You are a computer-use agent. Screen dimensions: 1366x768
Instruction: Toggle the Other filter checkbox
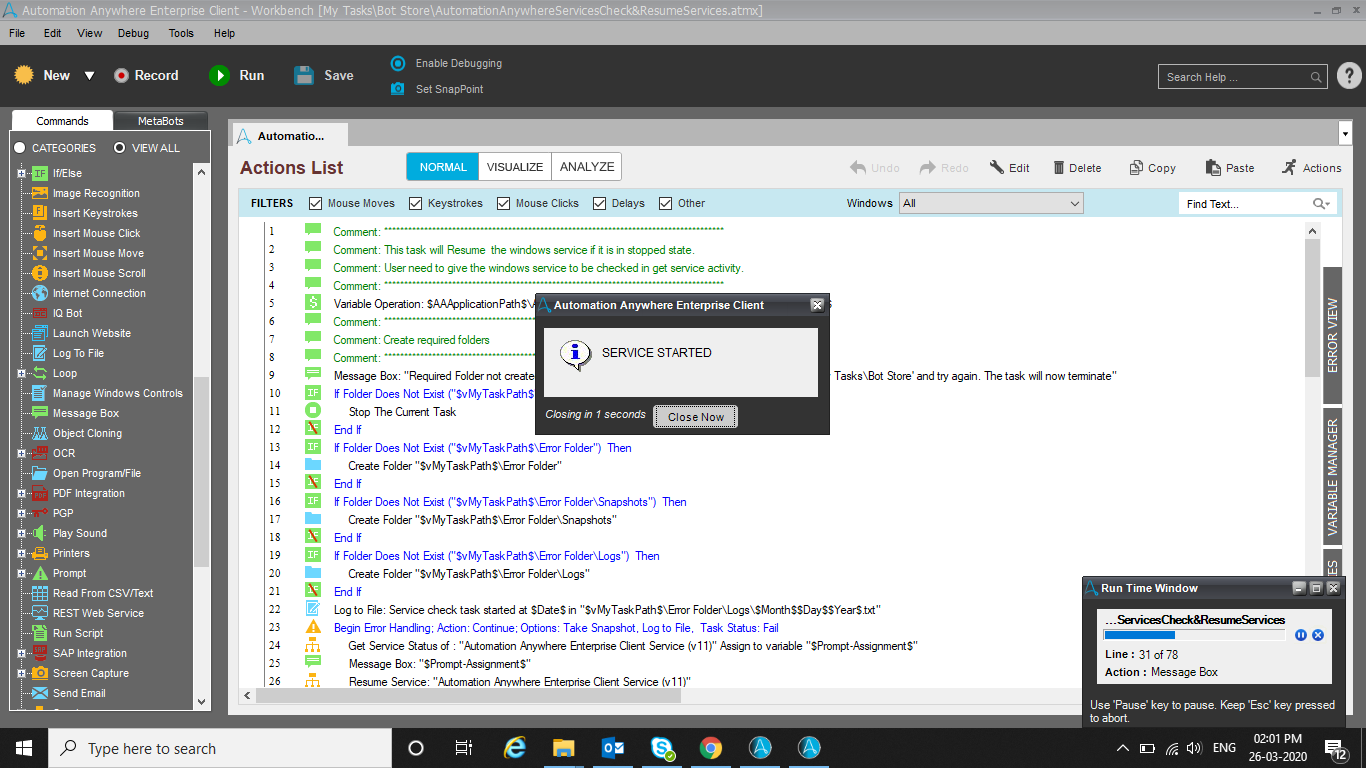click(x=666, y=203)
